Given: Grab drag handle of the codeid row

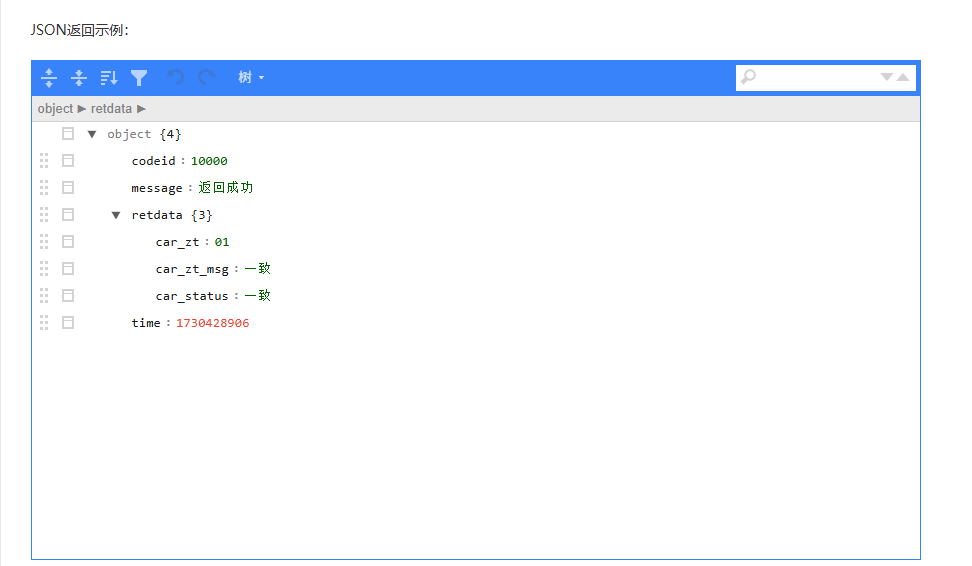Looking at the screenshot, I should (x=44, y=161).
